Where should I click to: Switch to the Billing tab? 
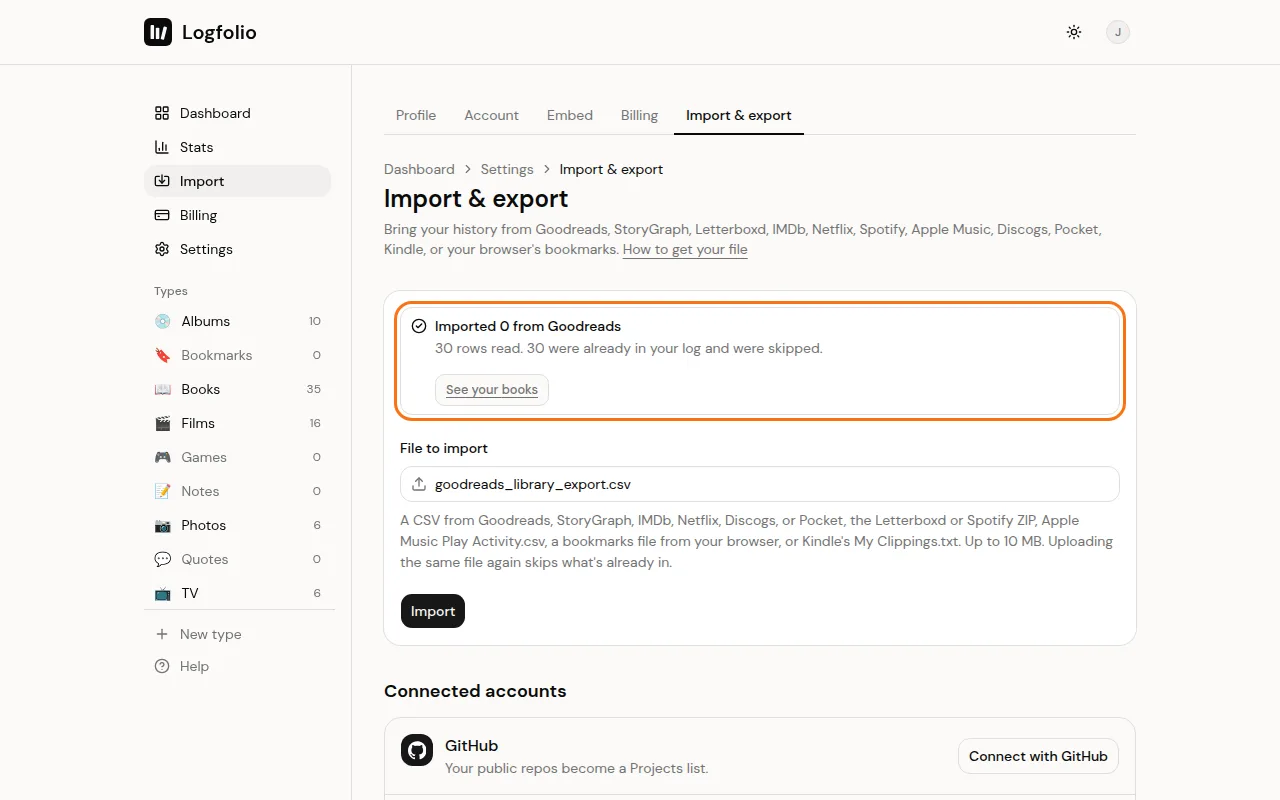[x=639, y=115]
